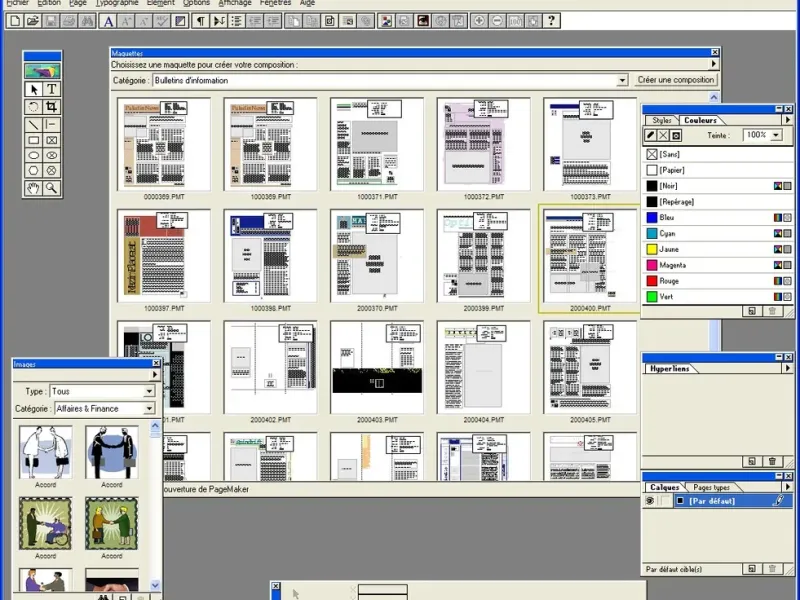The width and height of the screenshot is (800, 600).
Task: Switch to the Styles tab
Action: click(662, 120)
